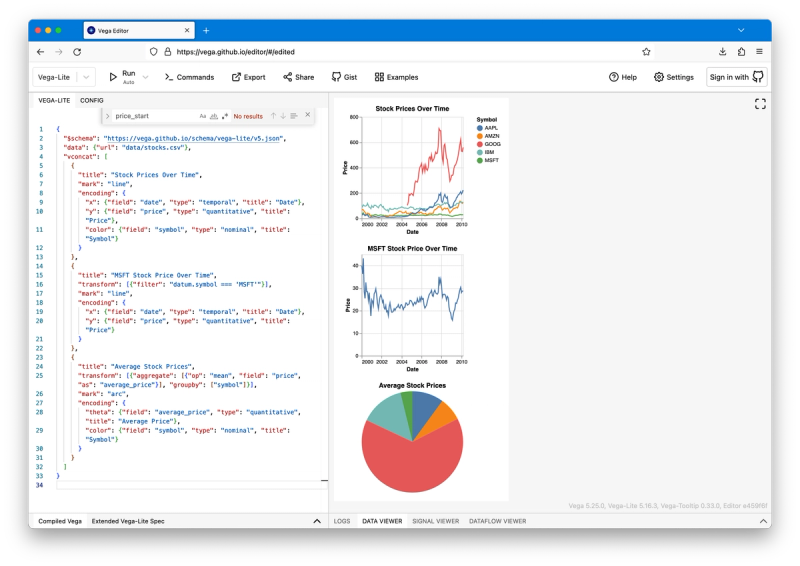Viewport: 800px width, 566px height.
Task: Toggle Match Case in find bar
Action: (x=203, y=116)
